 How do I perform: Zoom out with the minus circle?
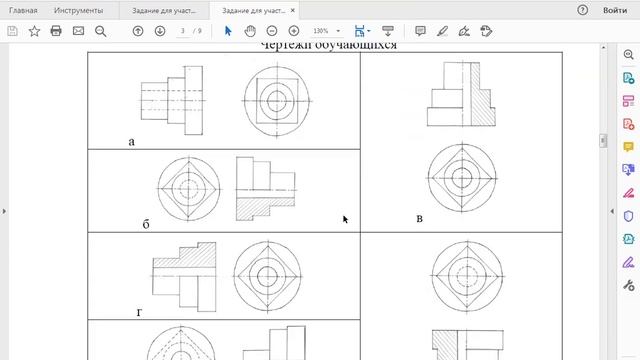tap(272, 31)
